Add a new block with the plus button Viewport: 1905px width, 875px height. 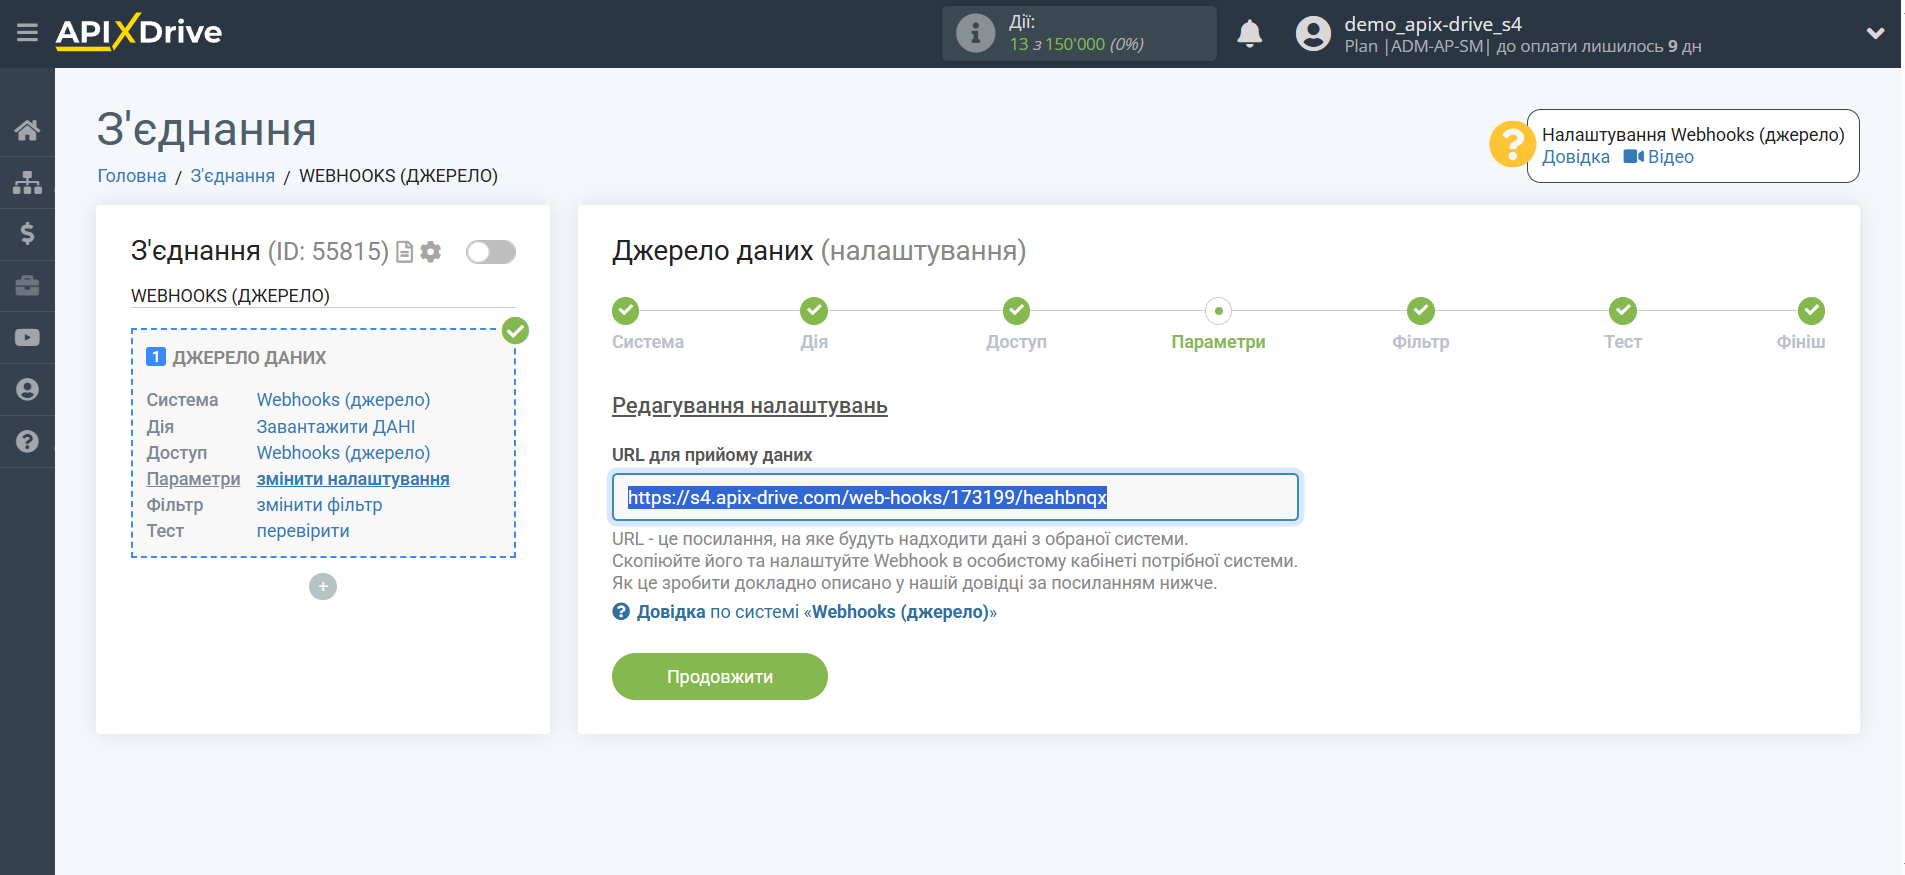(323, 586)
